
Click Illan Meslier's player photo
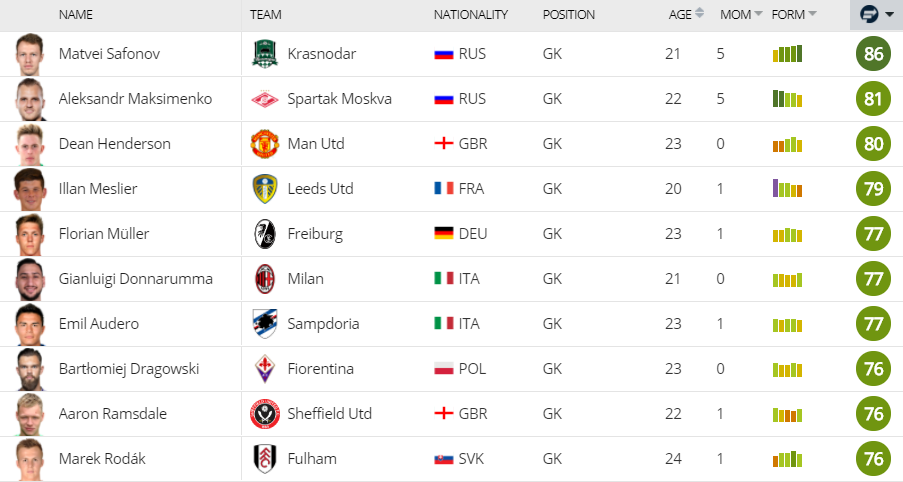(x=30, y=189)
